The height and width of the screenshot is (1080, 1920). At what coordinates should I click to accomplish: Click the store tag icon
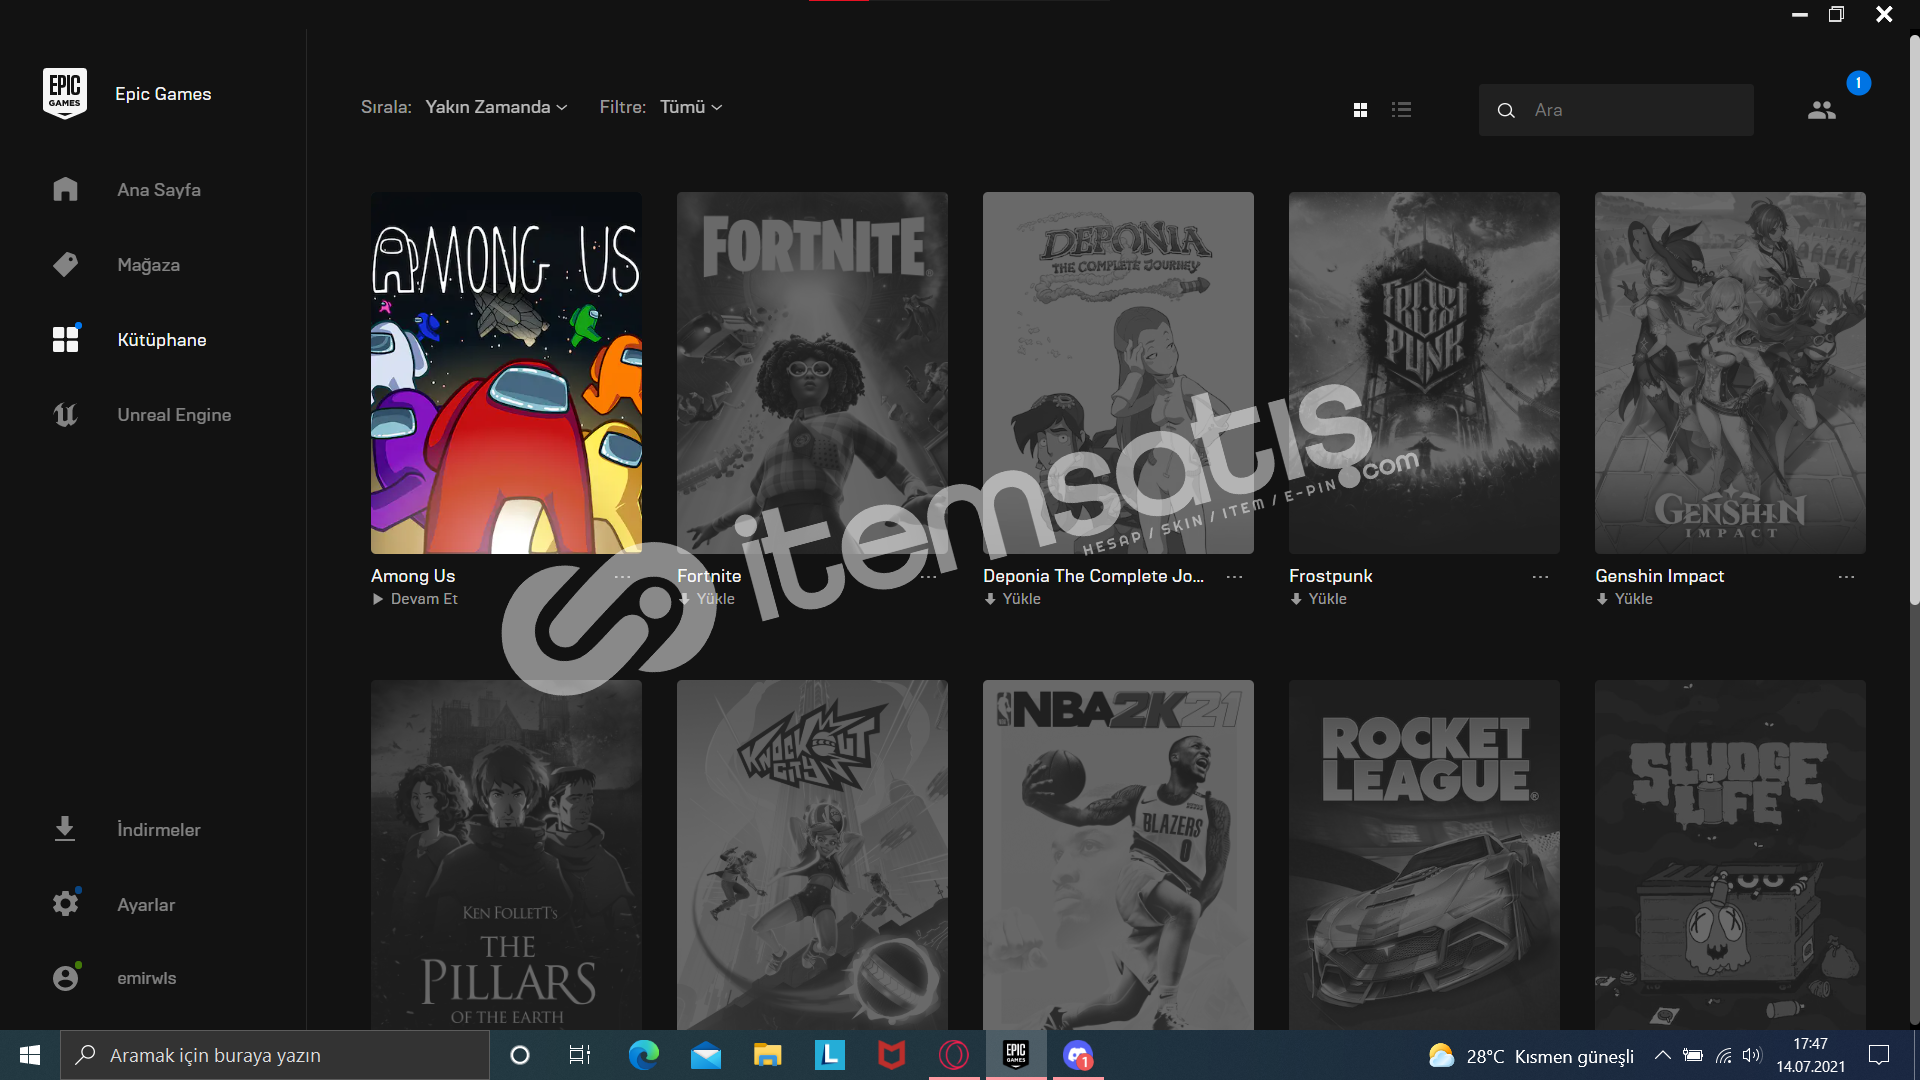click(65, 264)
